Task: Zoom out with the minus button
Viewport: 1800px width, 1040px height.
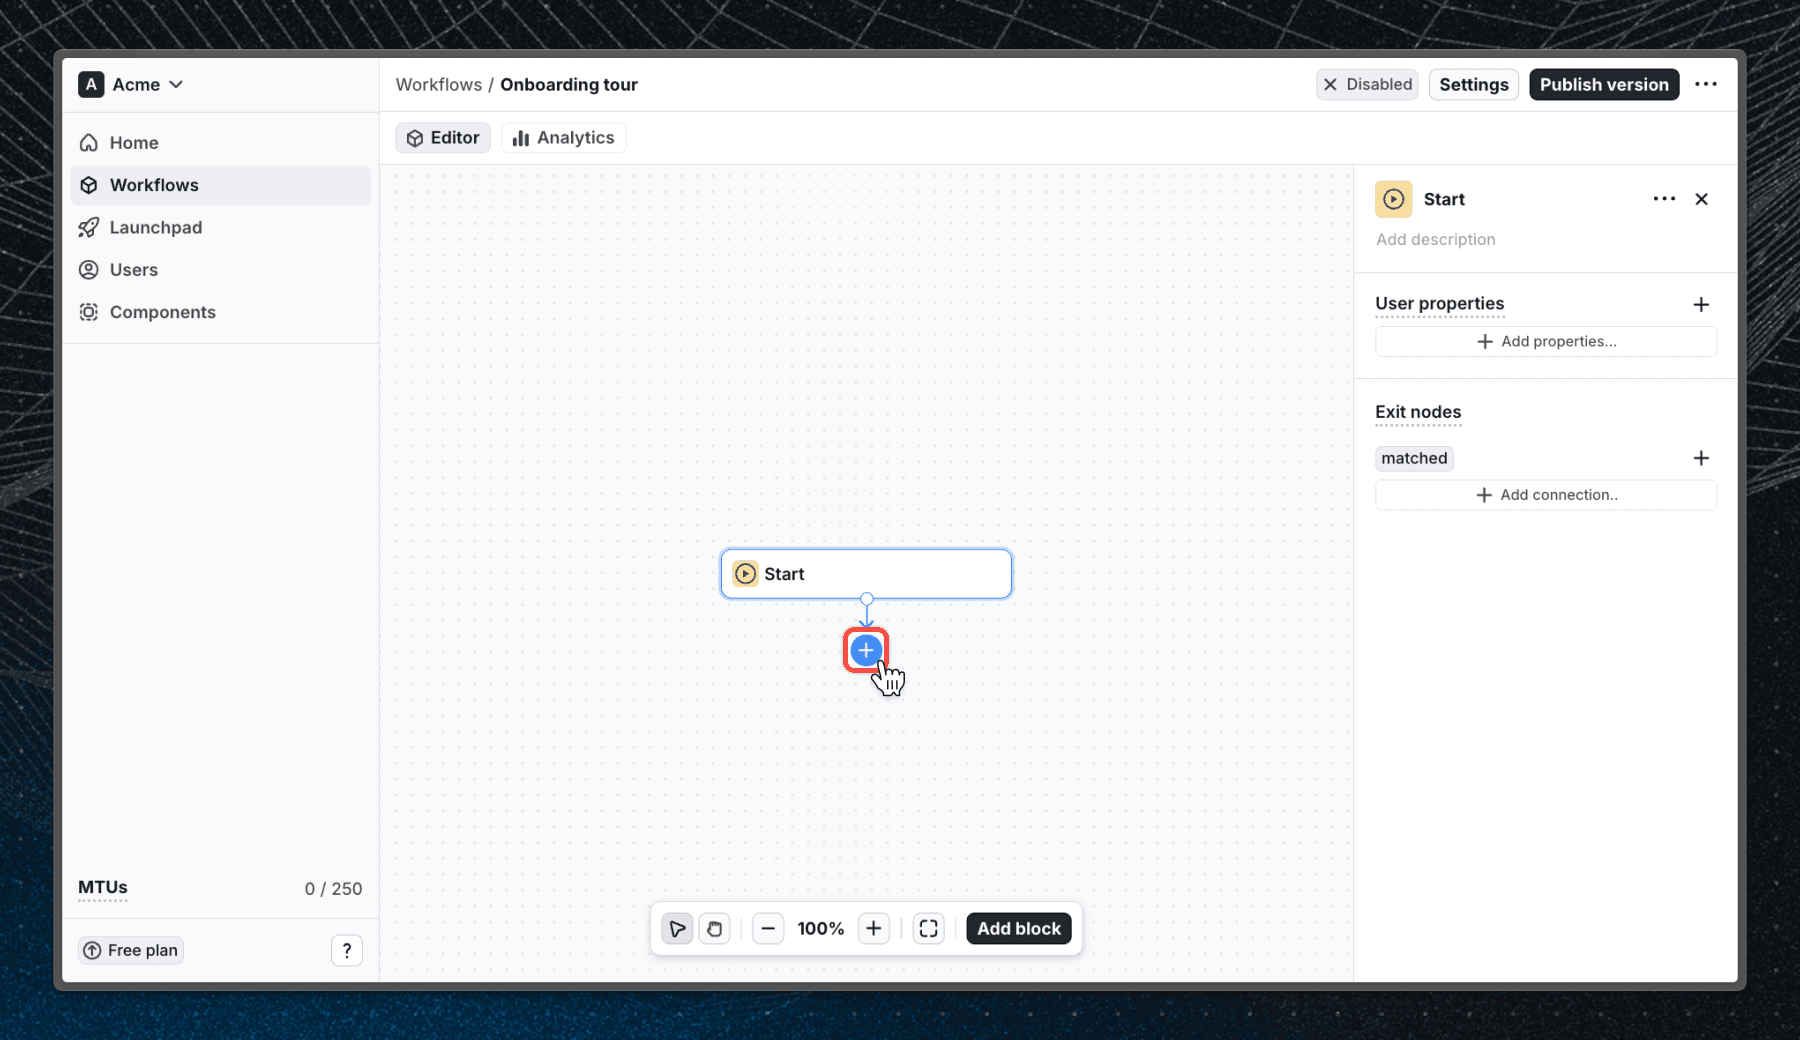Action: point(768,929)
